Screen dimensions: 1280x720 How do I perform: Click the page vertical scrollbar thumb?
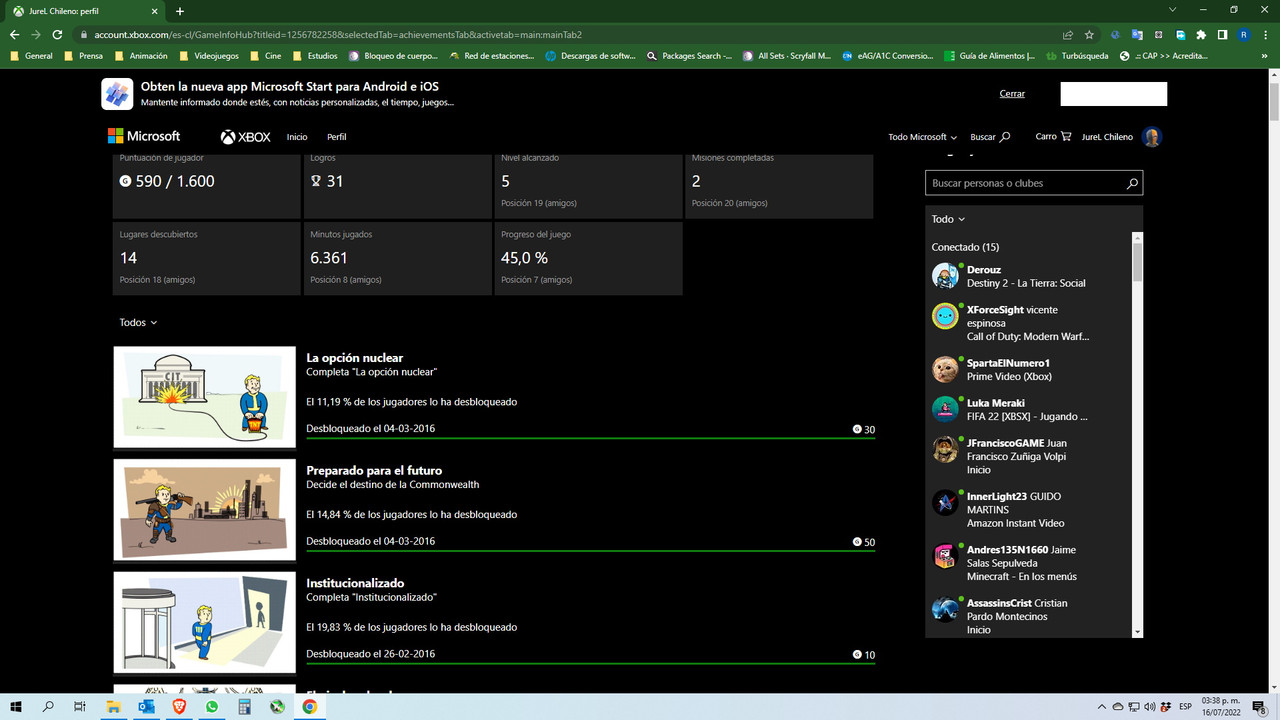(1273, 104)
